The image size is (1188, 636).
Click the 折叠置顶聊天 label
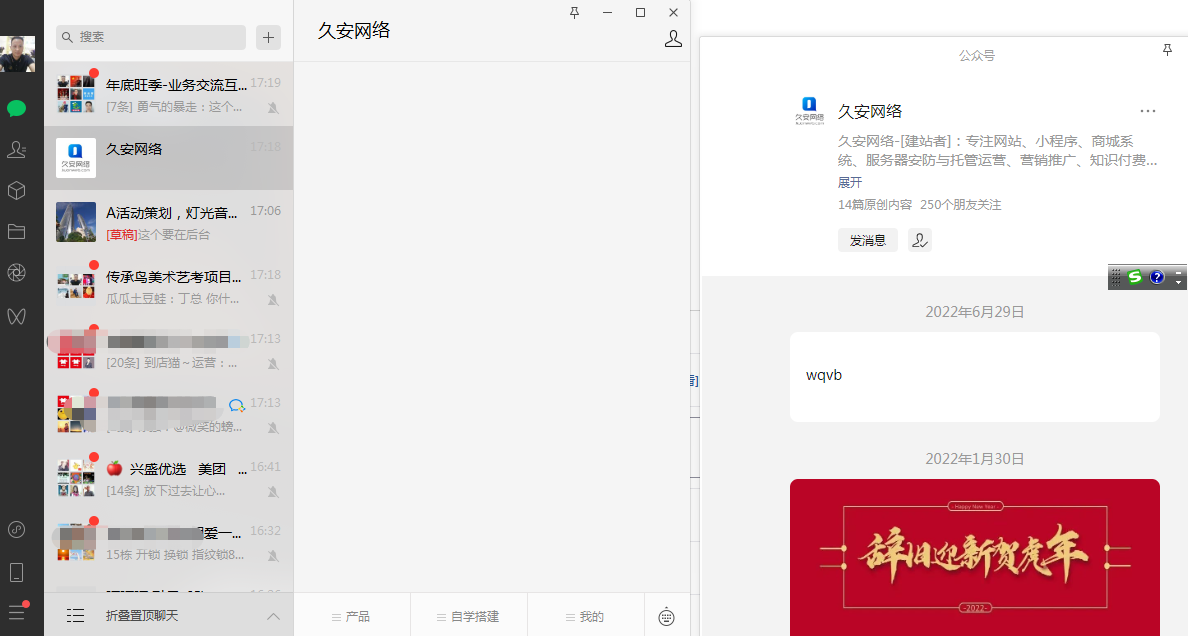pos(142,616)
